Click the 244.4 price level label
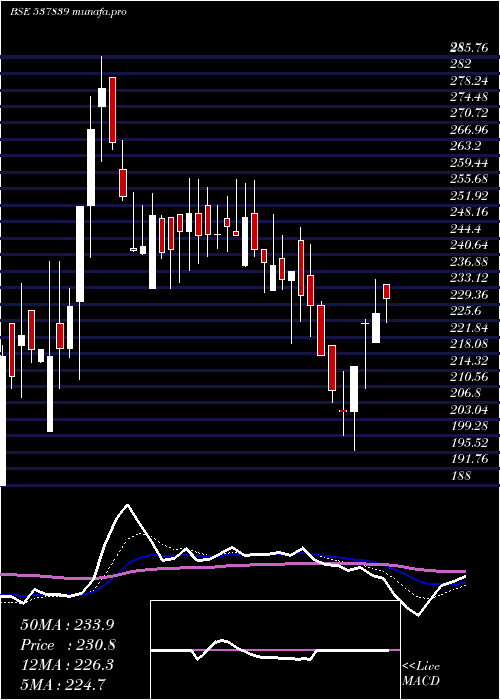 click(x=466, y=229)
